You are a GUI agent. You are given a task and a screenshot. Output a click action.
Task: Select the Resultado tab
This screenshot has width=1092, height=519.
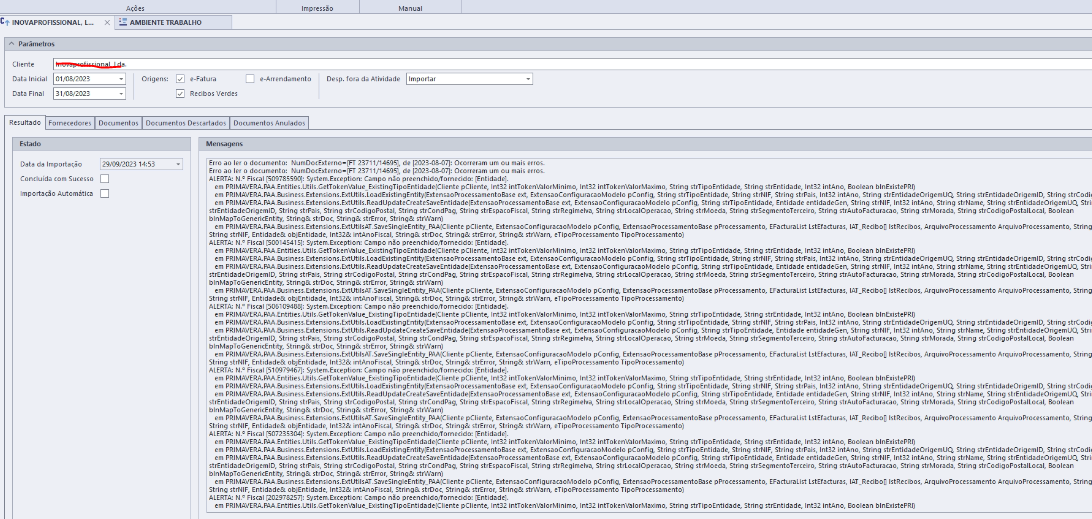[x=24, y=123]
